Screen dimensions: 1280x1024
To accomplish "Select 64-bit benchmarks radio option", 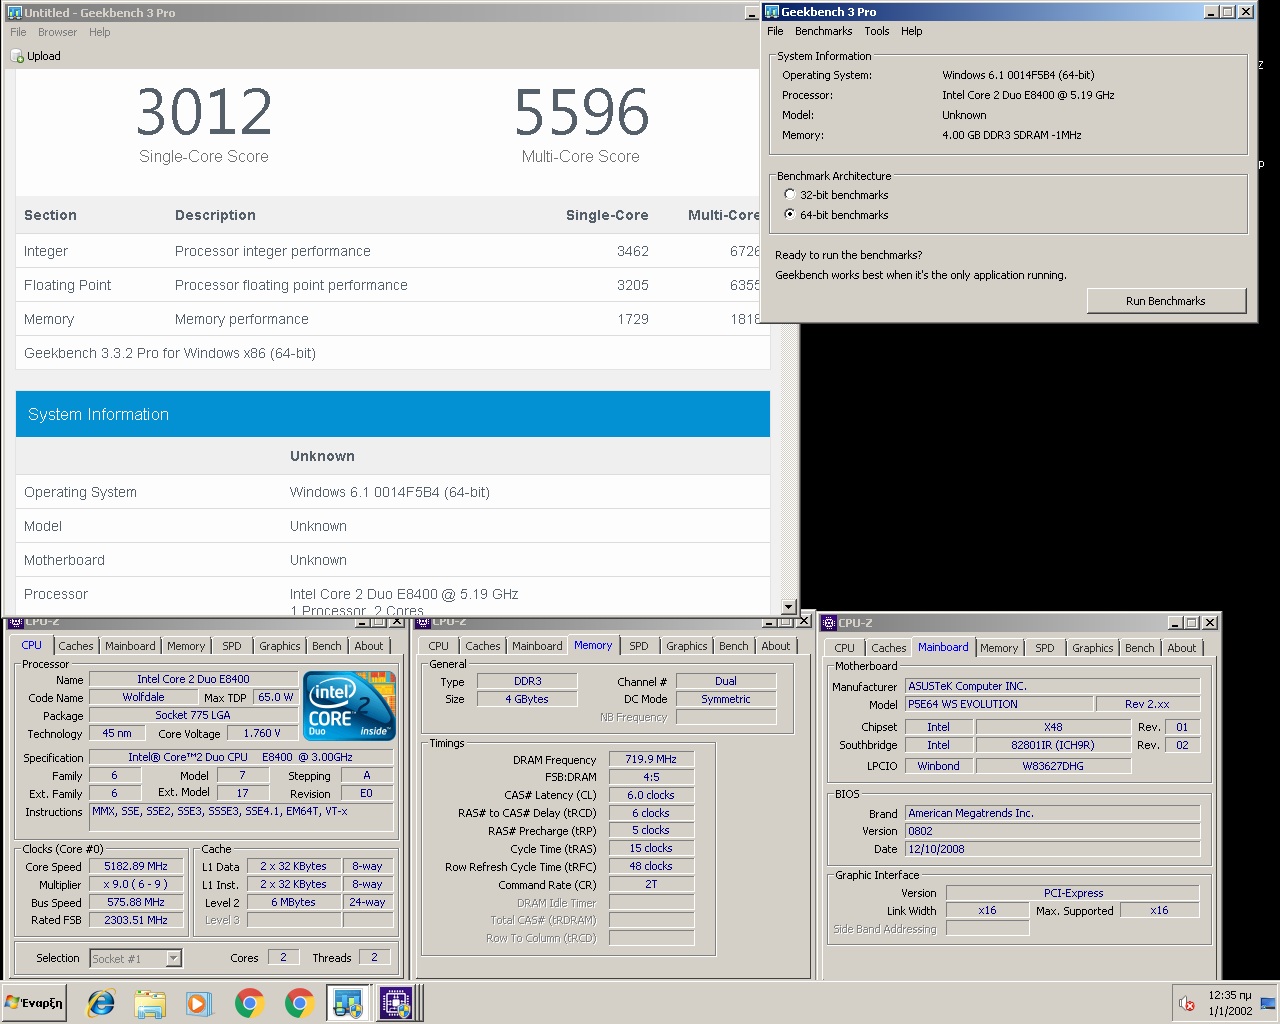I will click(x=790, y=215).
